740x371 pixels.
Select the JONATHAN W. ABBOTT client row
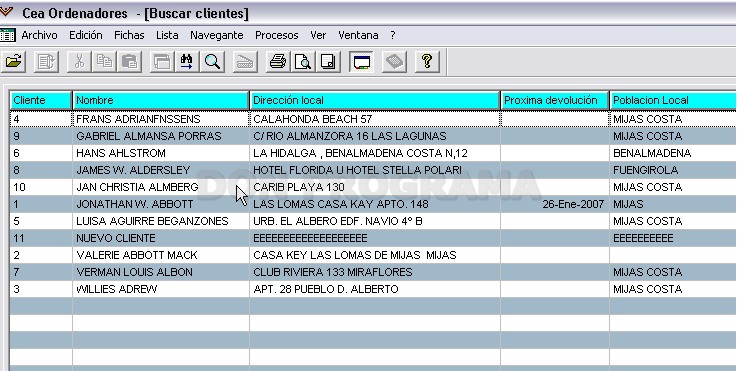pyautogui.click(x=373, y=204)
